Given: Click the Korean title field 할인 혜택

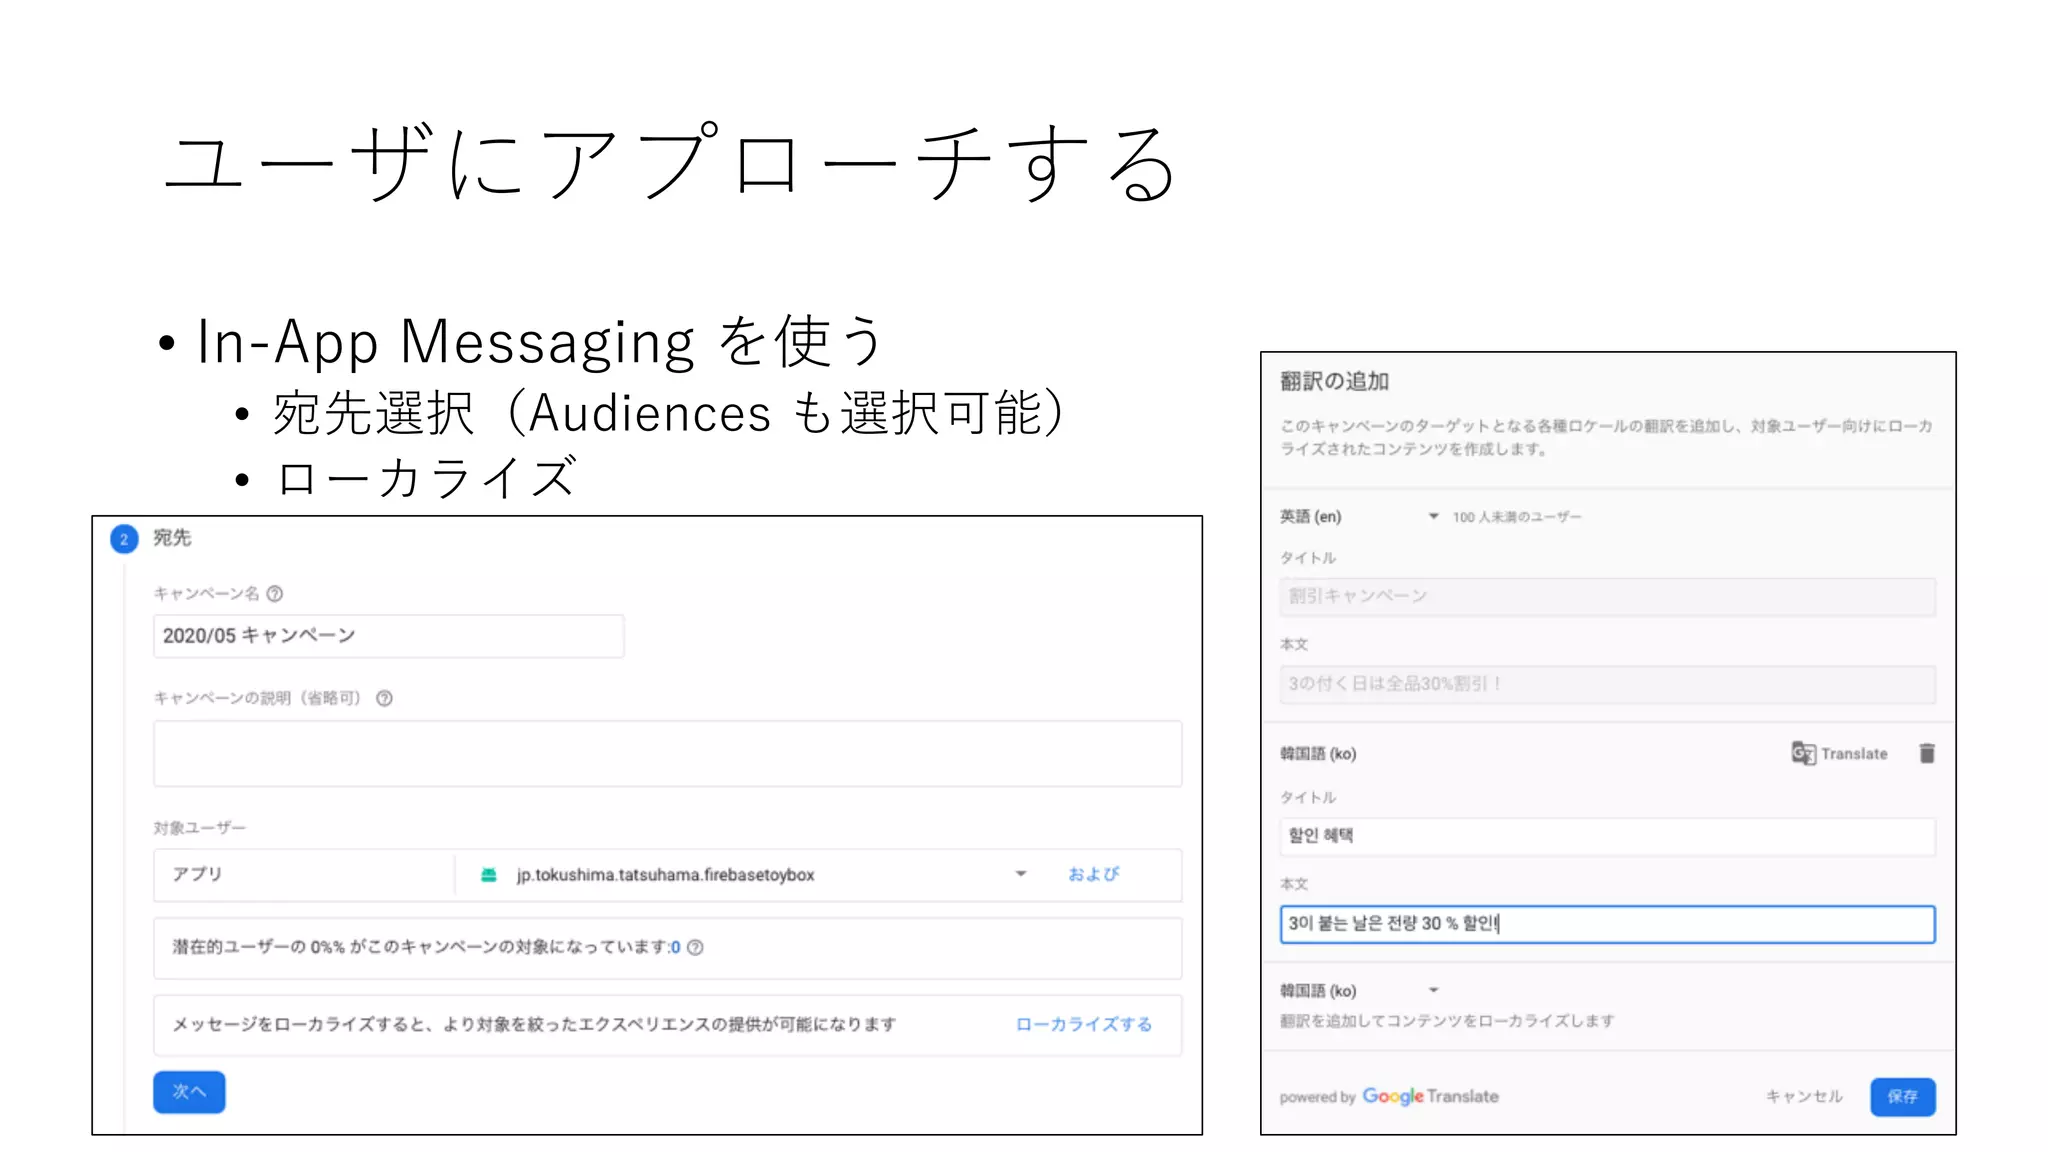Looking at the screenshot, I should click(x=1608, y=836).
